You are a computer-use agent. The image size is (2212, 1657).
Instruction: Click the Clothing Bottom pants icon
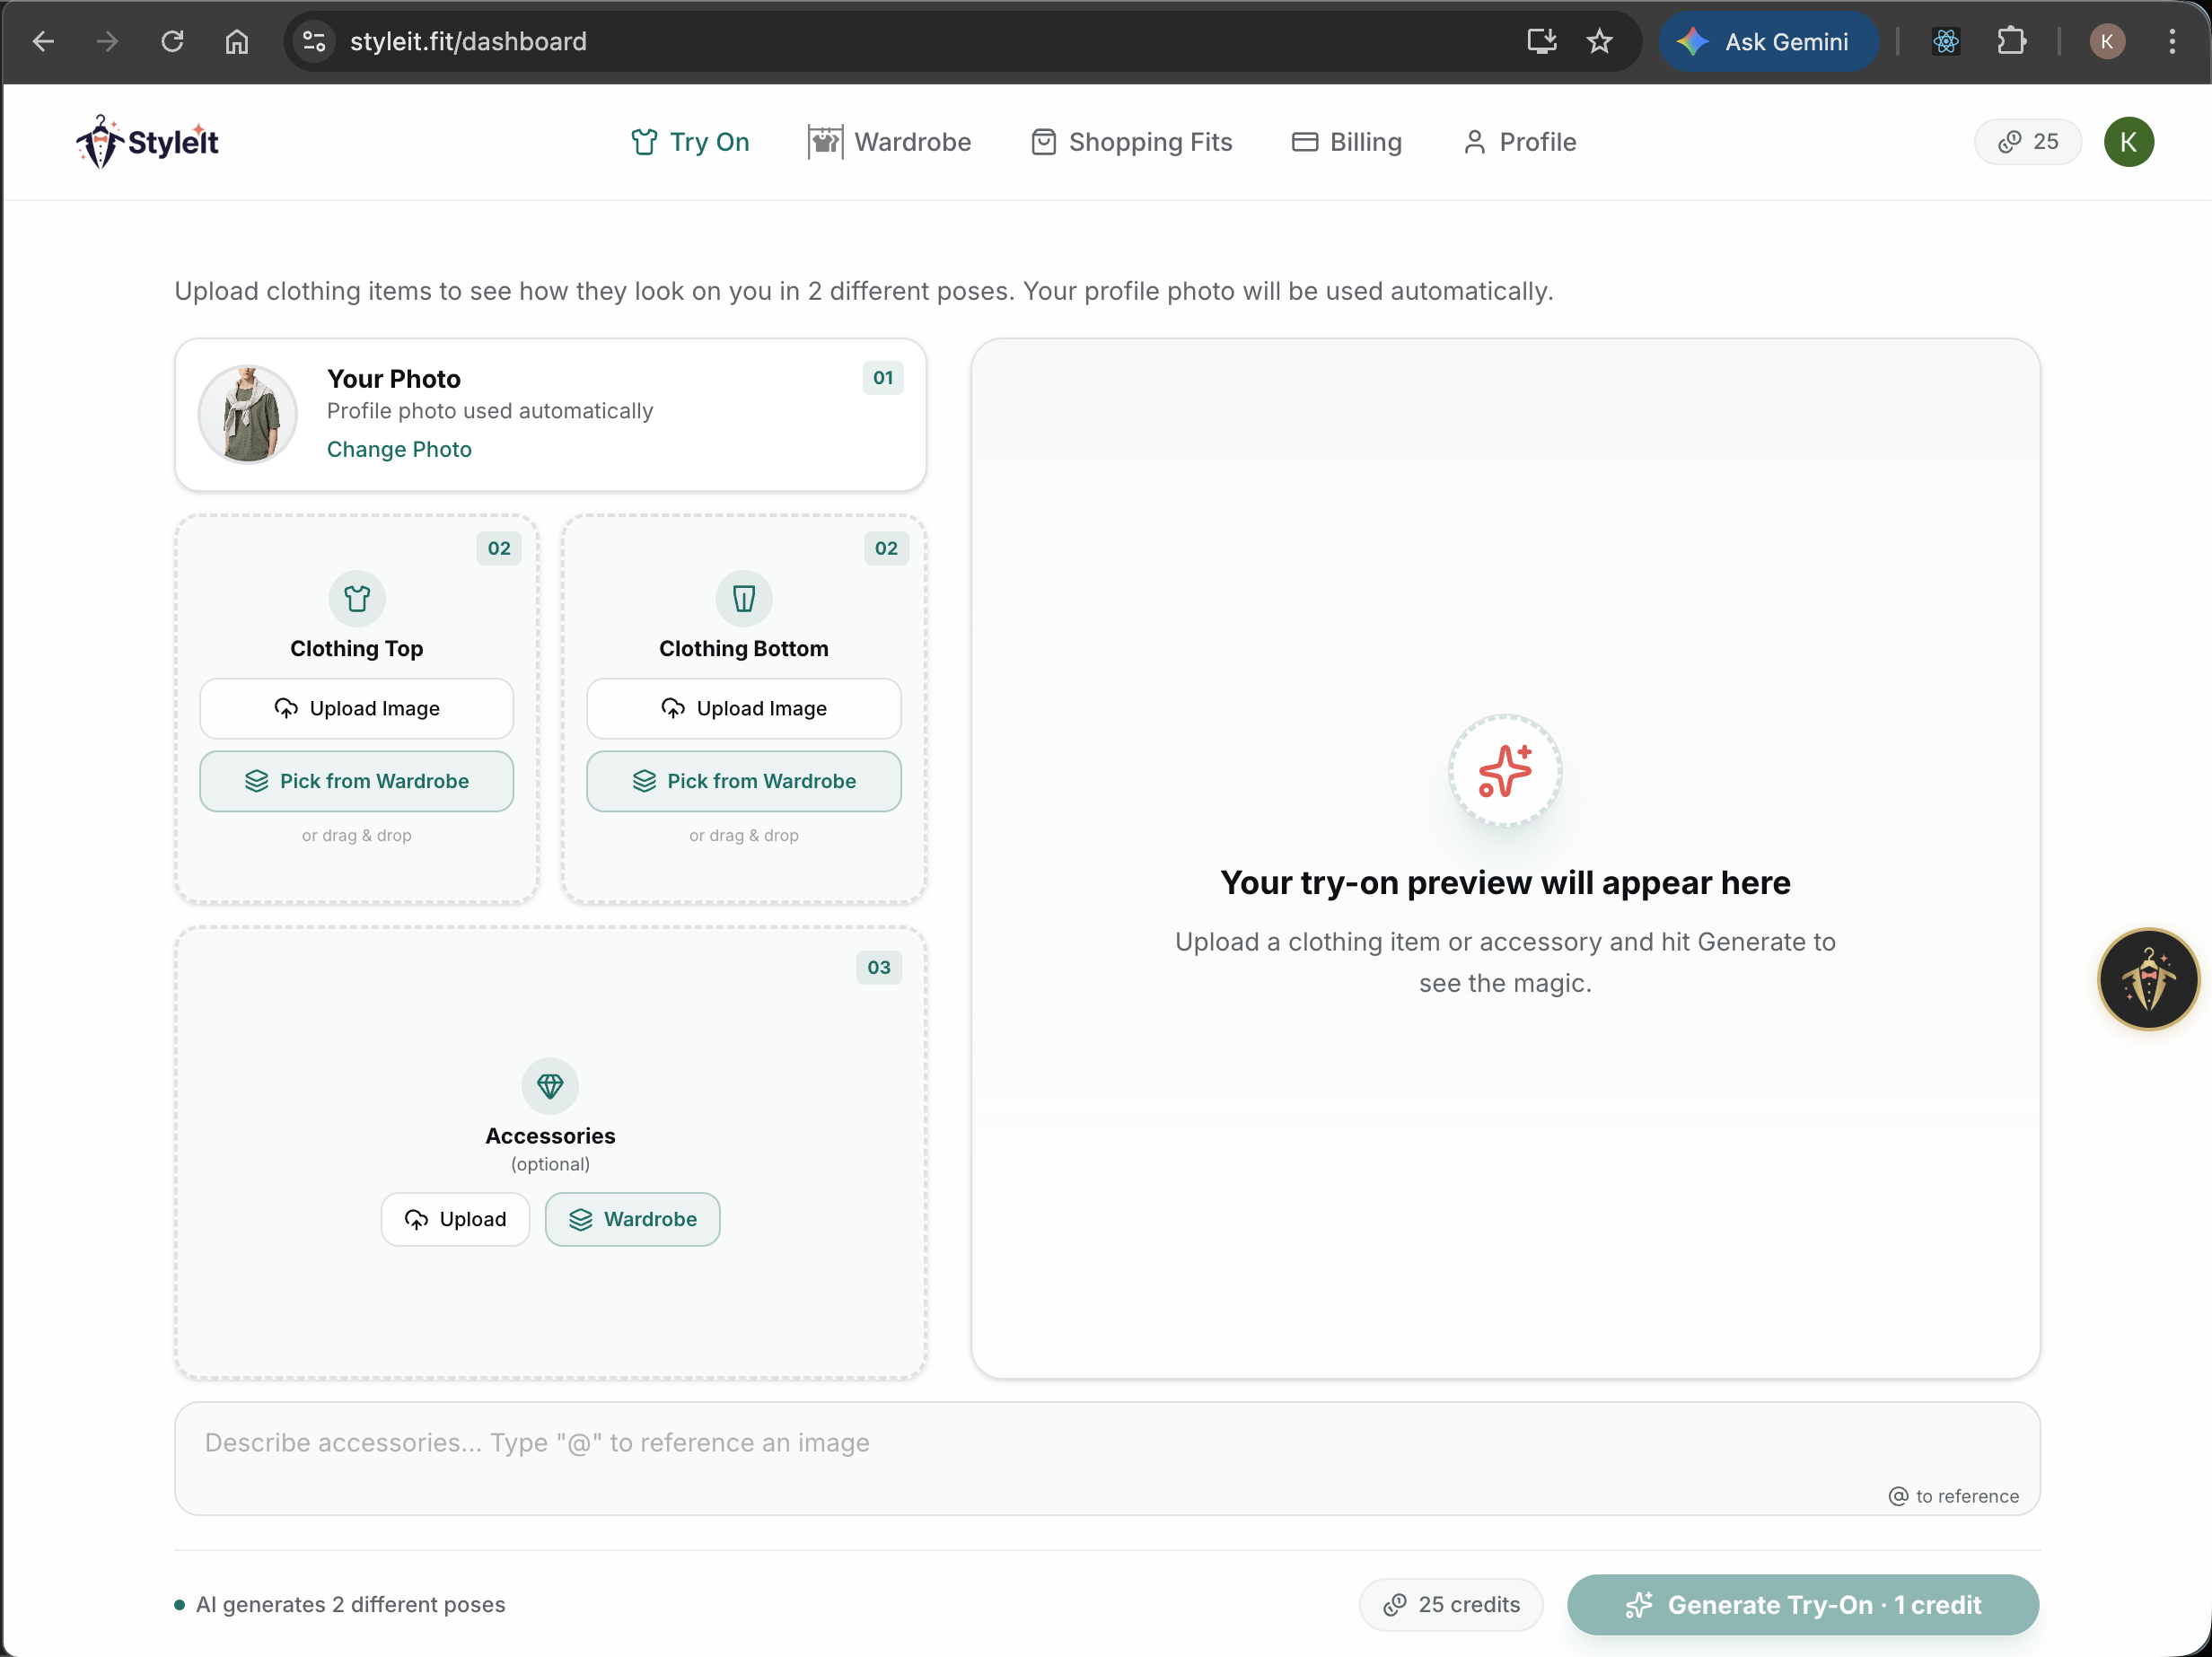click(744, 598)
